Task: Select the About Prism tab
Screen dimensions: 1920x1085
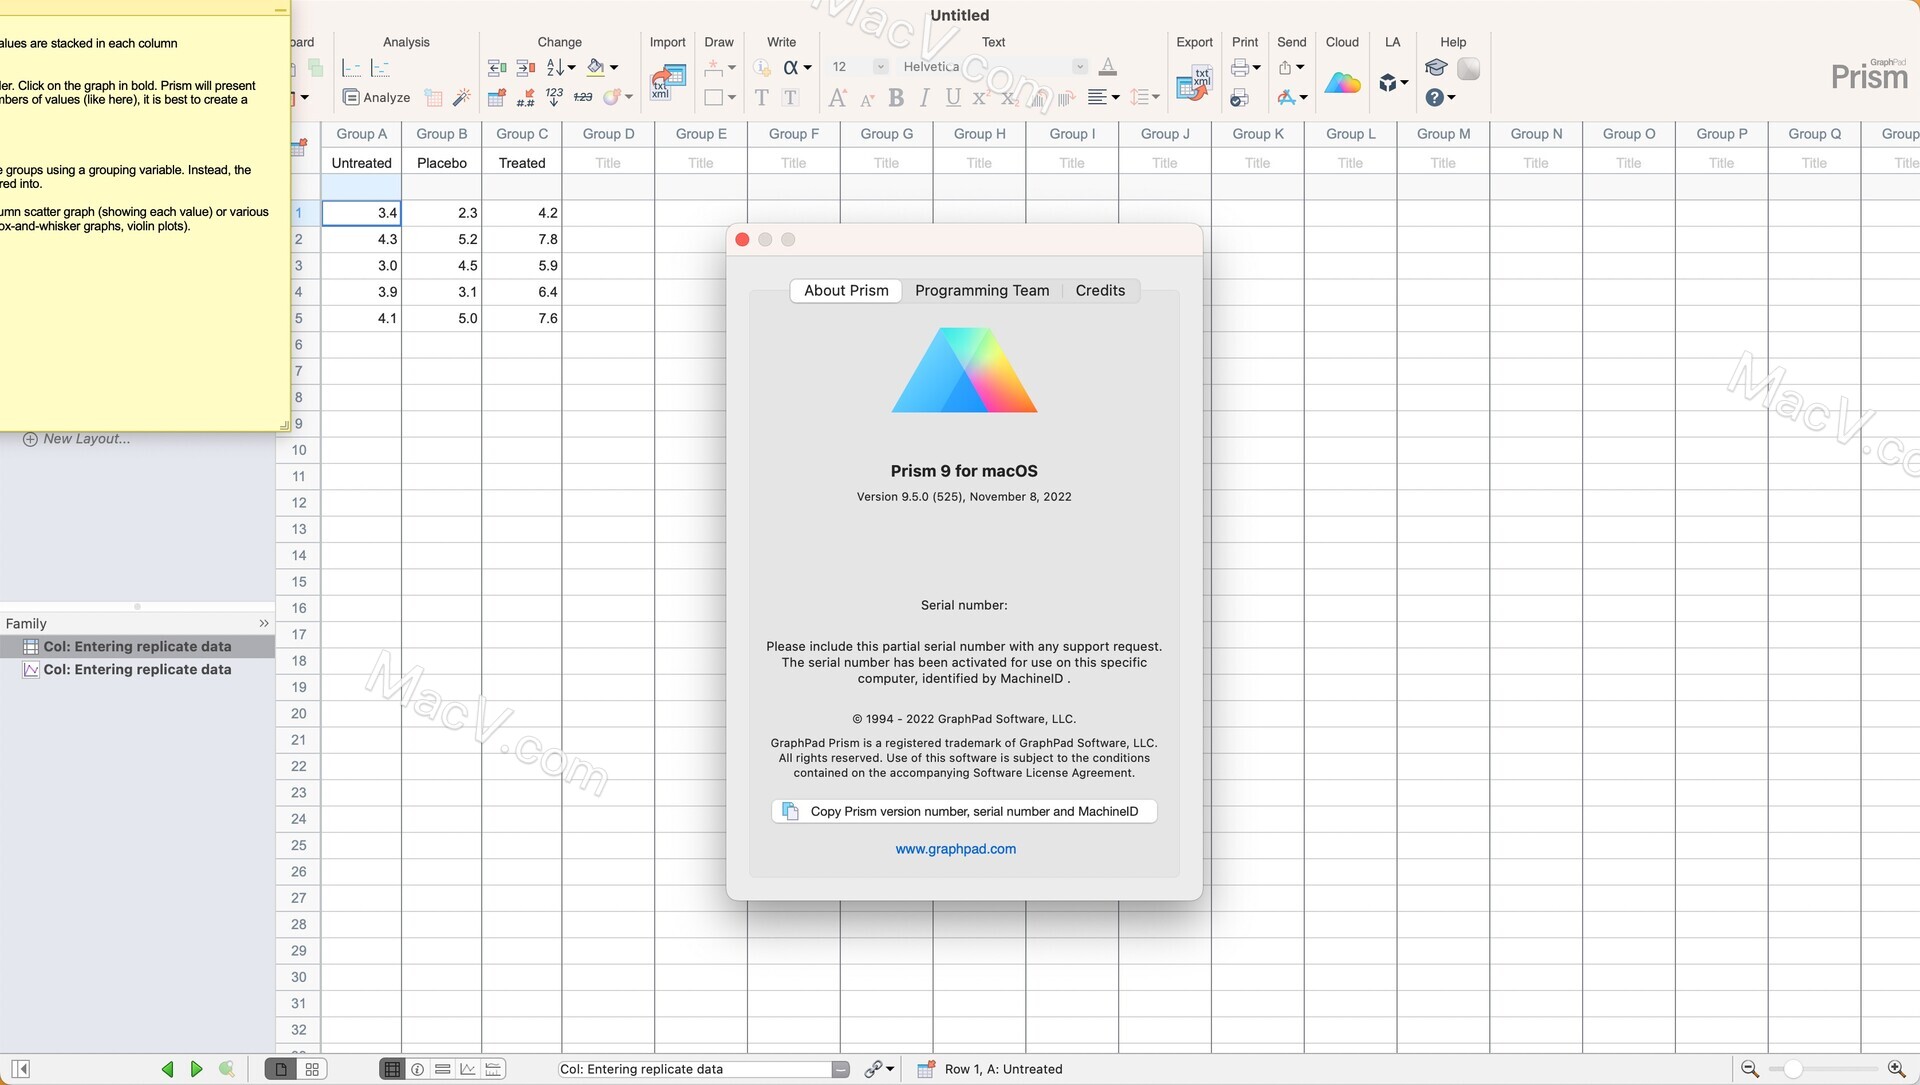Action: tap(846, 290)
